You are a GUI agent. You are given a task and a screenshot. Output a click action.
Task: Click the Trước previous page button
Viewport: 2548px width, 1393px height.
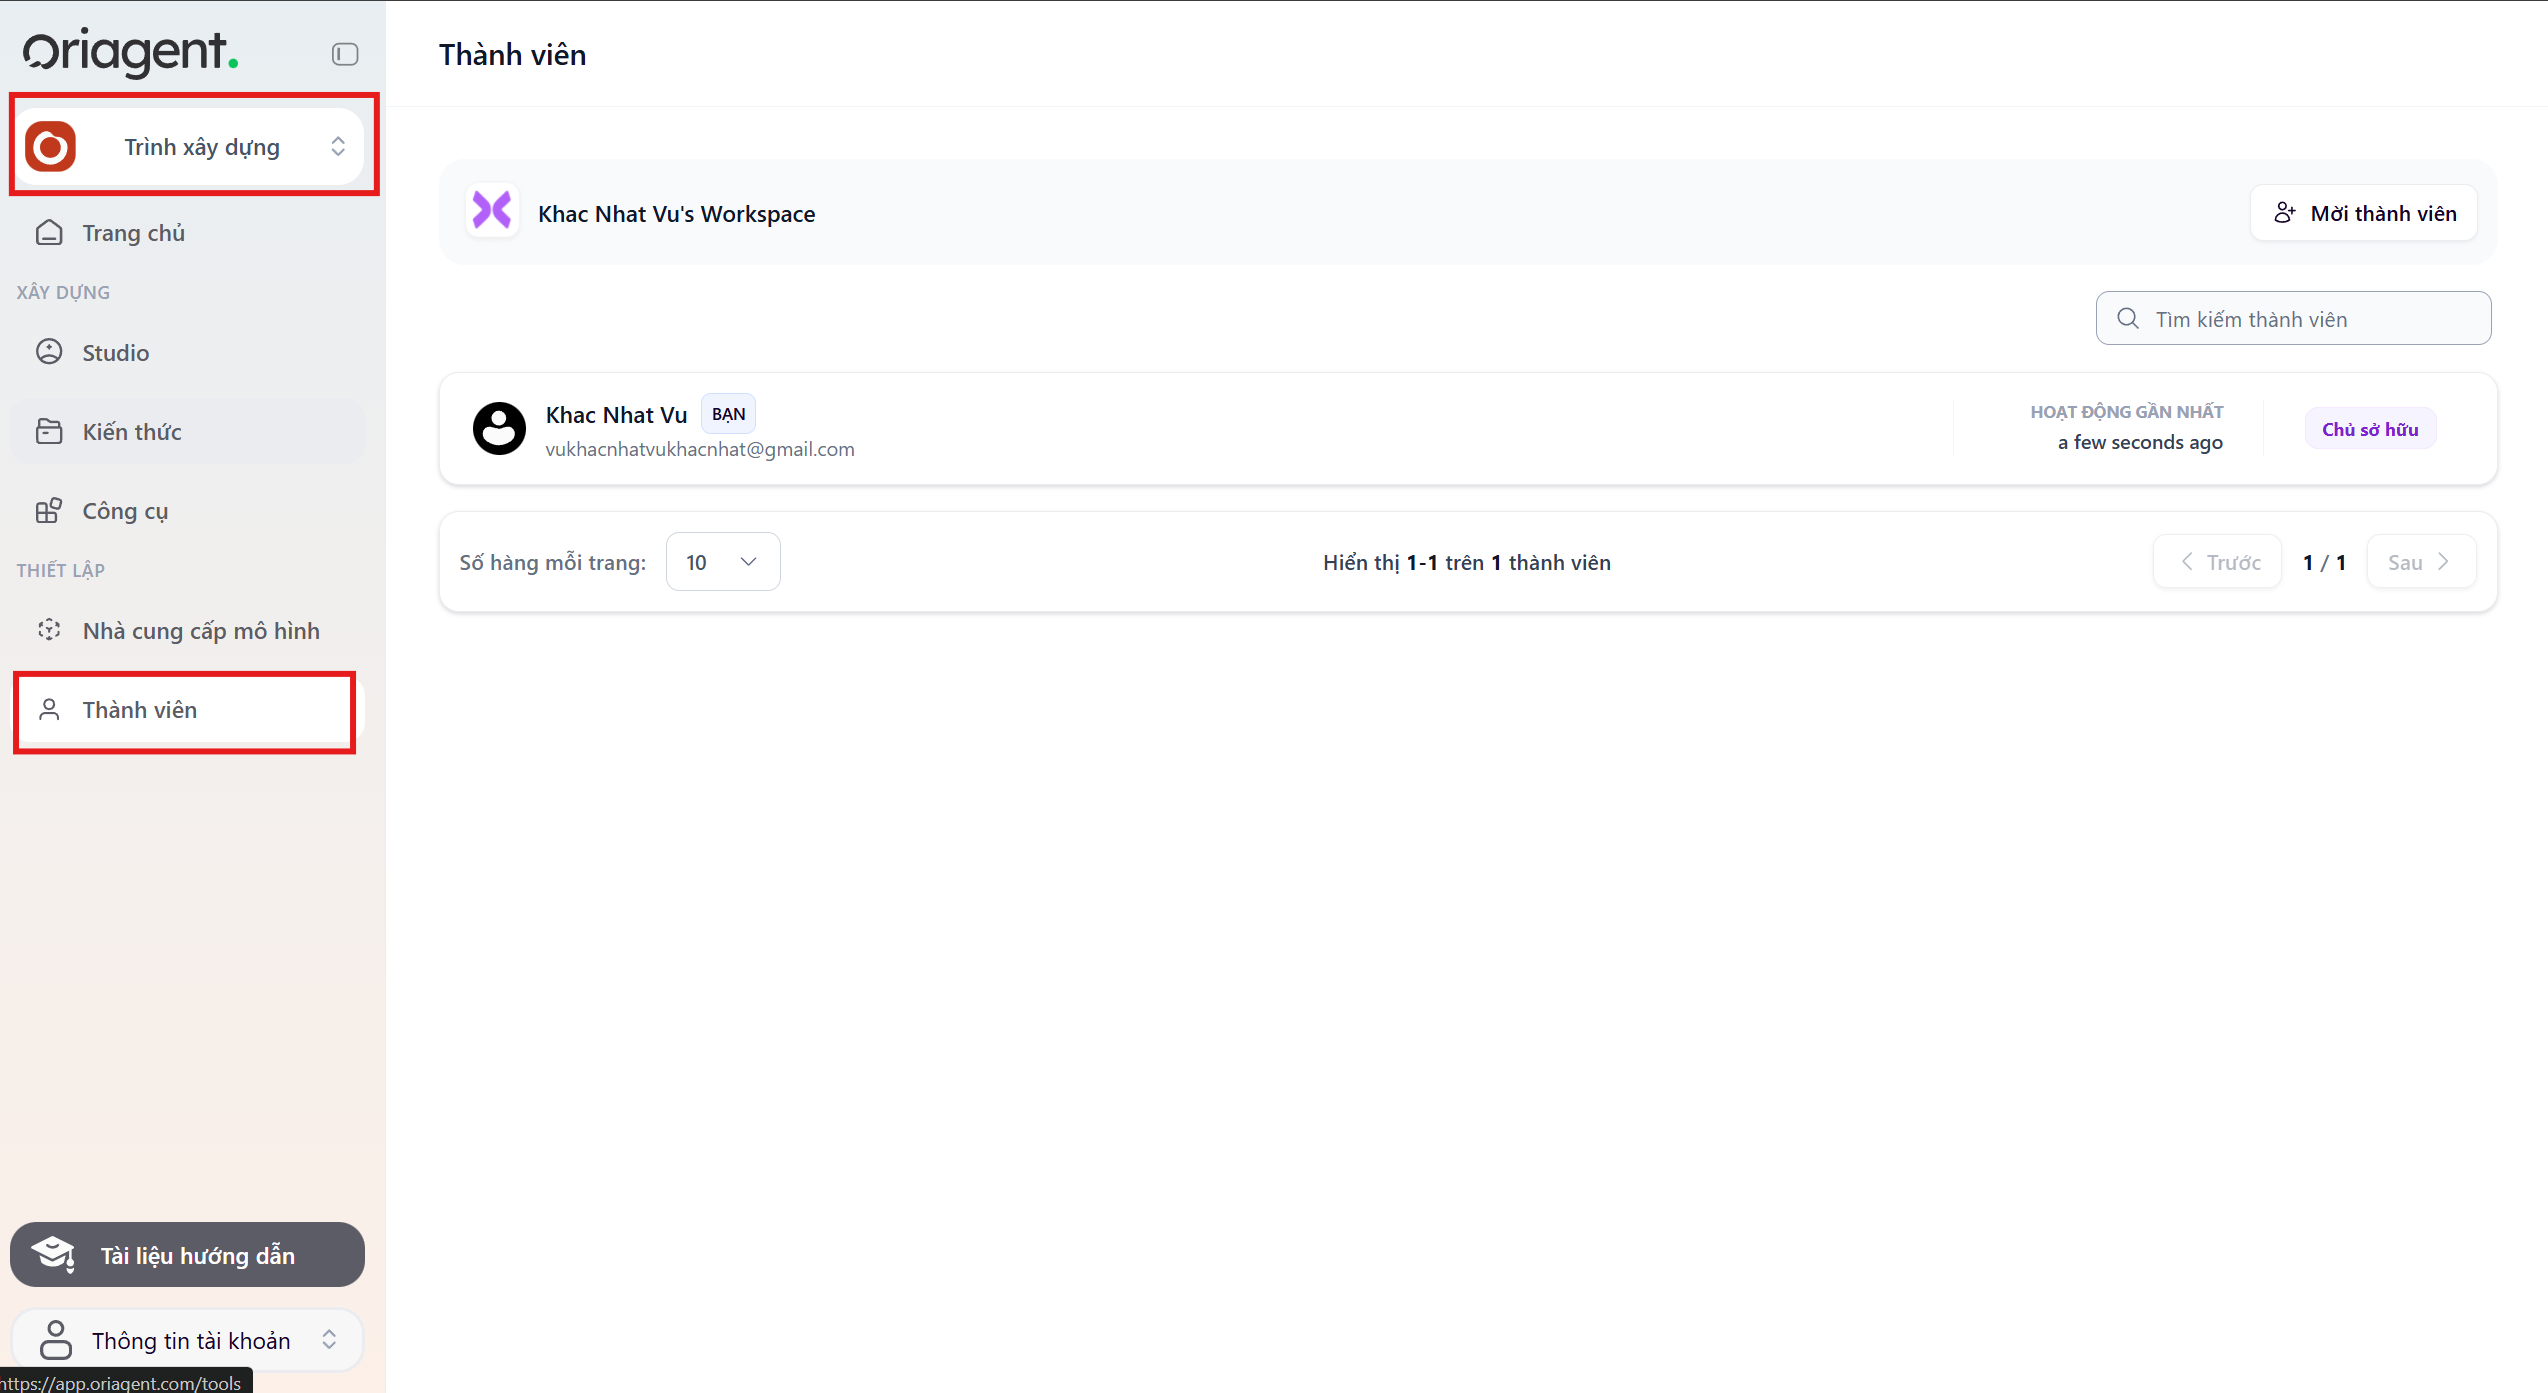(2218, 562)
